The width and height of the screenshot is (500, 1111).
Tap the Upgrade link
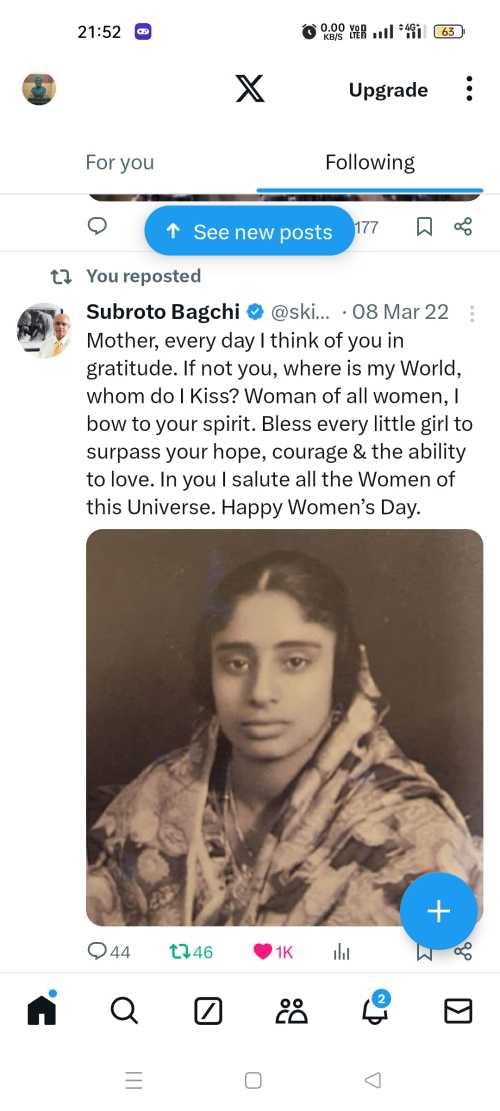click(388, 90)
